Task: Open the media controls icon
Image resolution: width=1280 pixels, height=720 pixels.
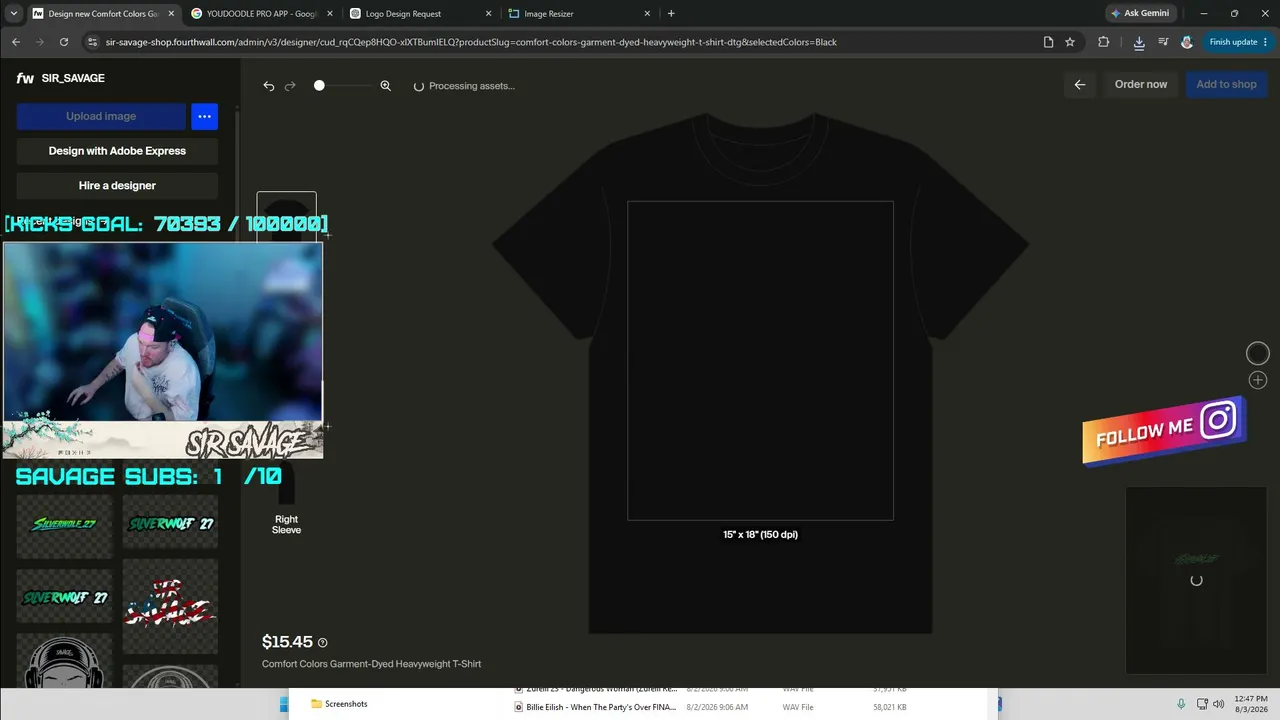Action: click(x=1163, y=42)
